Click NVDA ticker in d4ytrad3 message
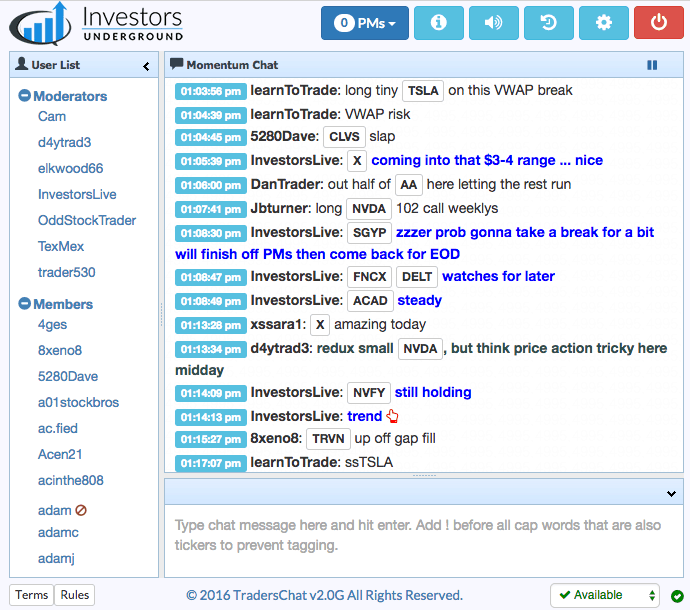690x610 pixels. click(x=420, y=349)
